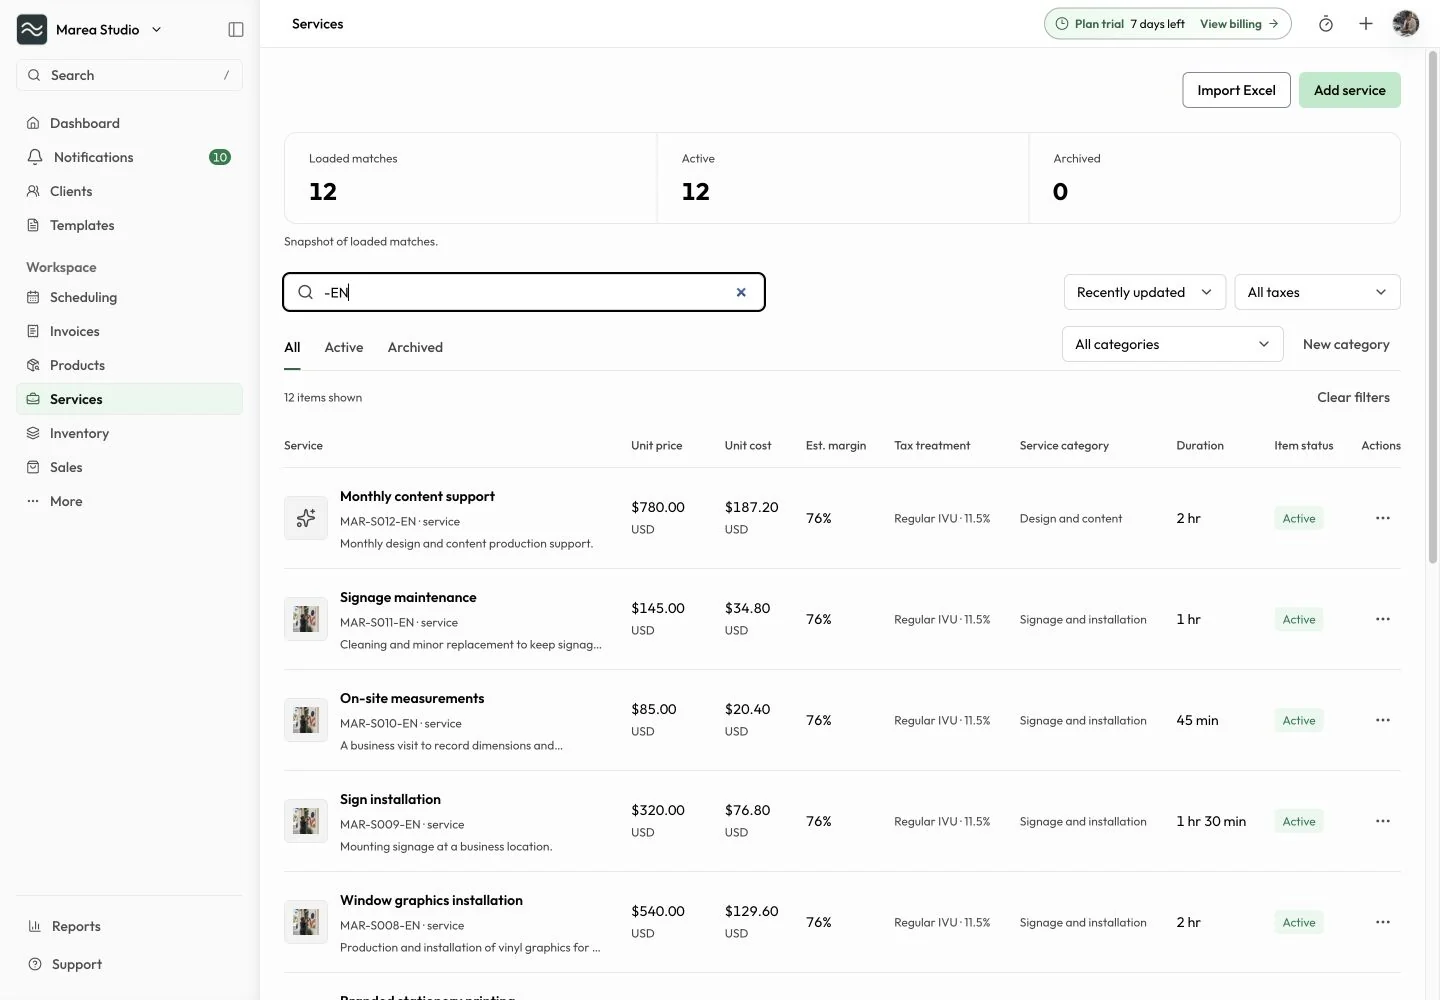Click the Plan trial 7 days left label
This screenshot has height=1000, width=1440.
(1129, 24)
